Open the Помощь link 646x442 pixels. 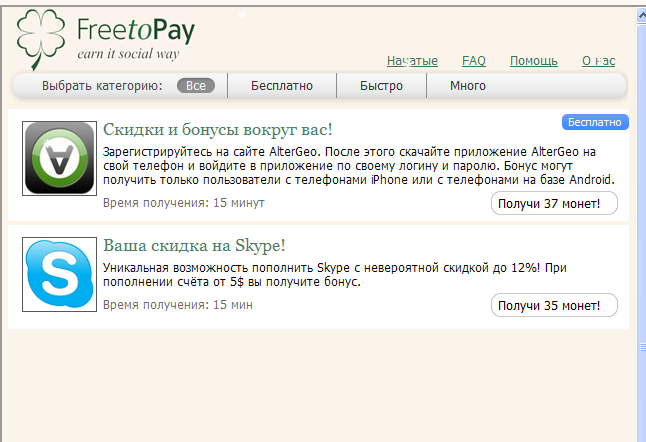[534, 61]
